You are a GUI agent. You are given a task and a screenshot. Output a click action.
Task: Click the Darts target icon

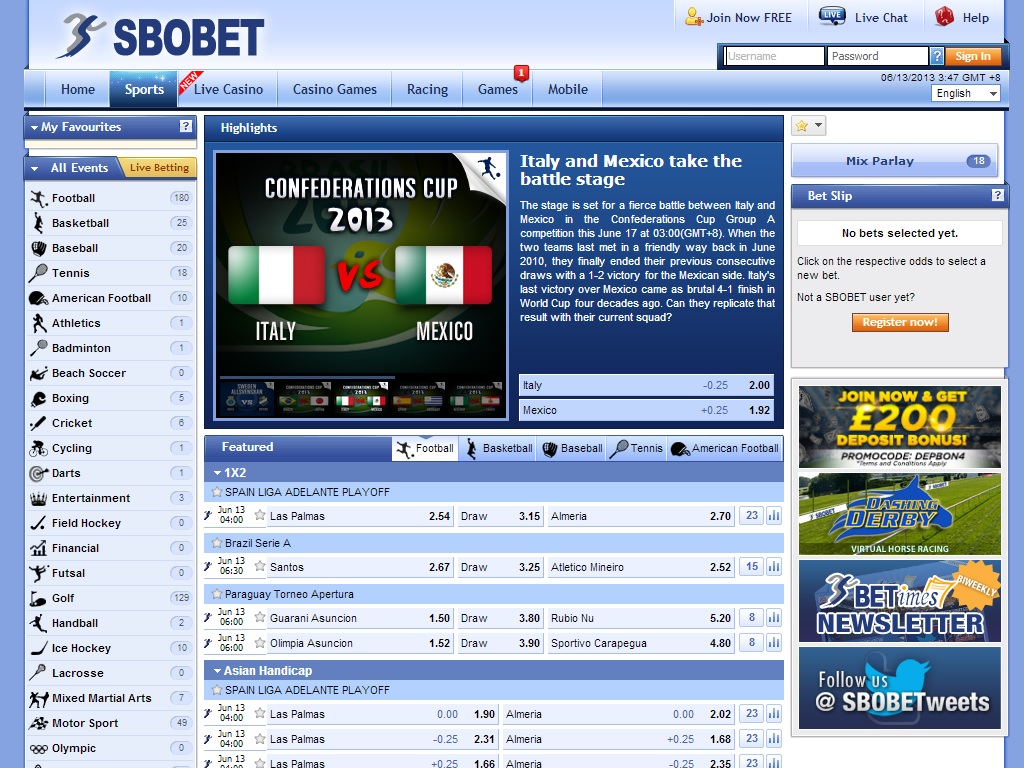point(39,473)
